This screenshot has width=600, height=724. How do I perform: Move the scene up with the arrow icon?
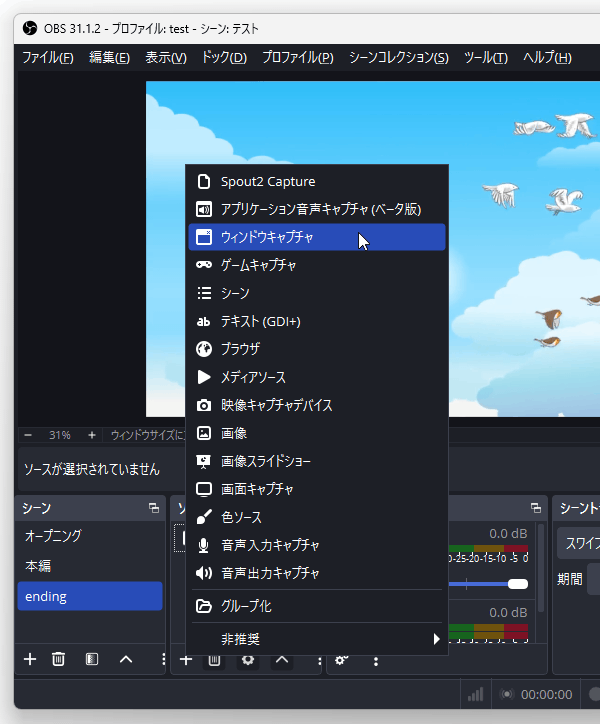(x=126, y=659)
